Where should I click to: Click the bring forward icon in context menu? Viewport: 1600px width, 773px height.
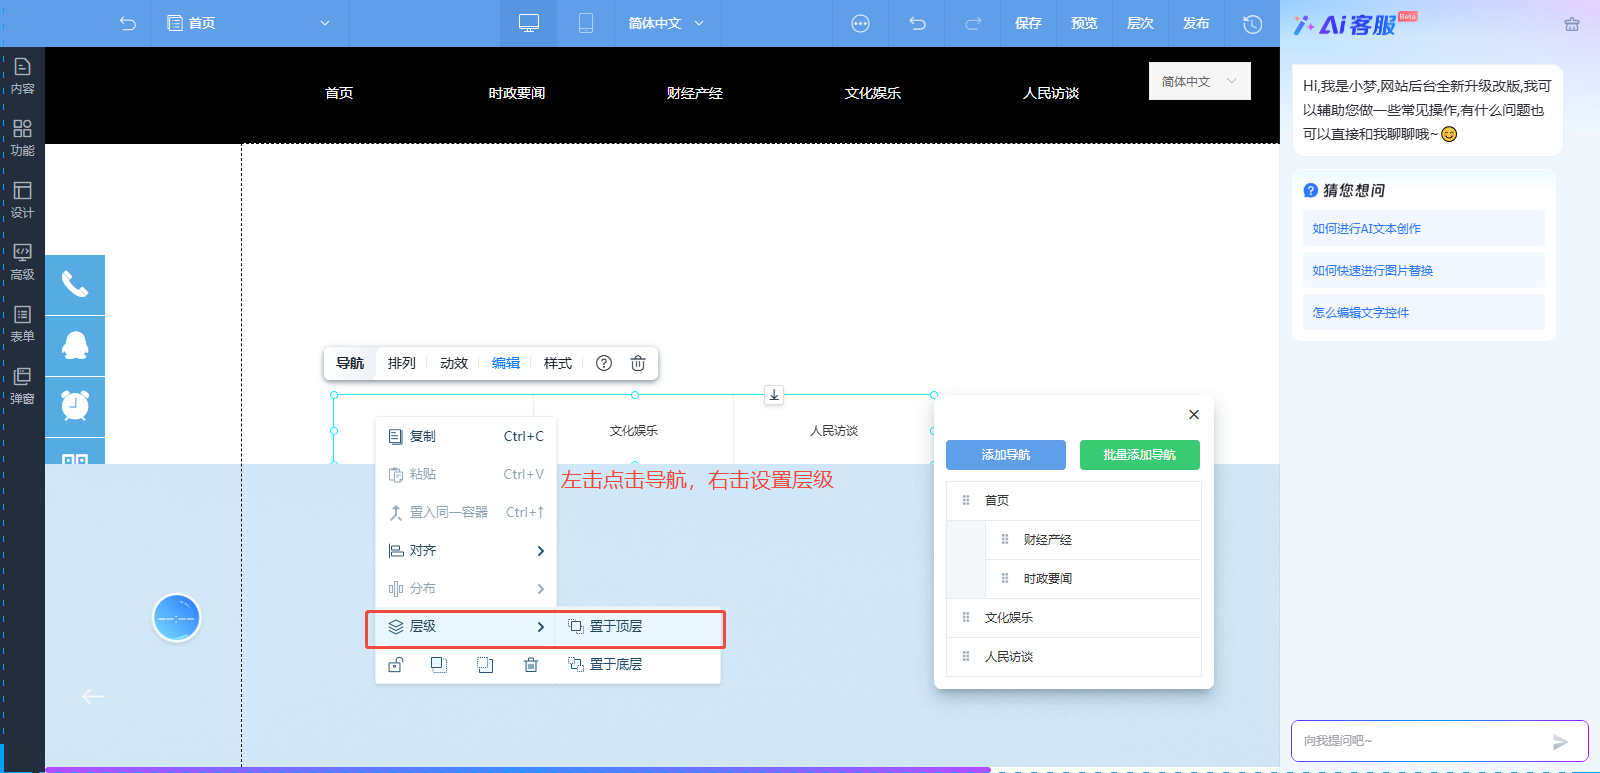439,665
